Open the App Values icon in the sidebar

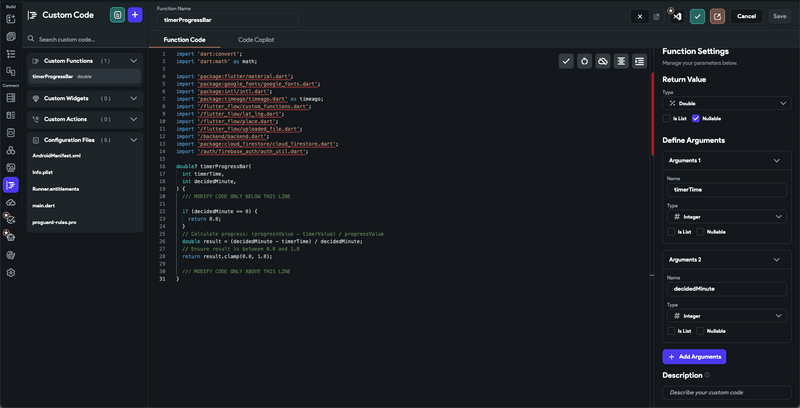tap(11, 133)
